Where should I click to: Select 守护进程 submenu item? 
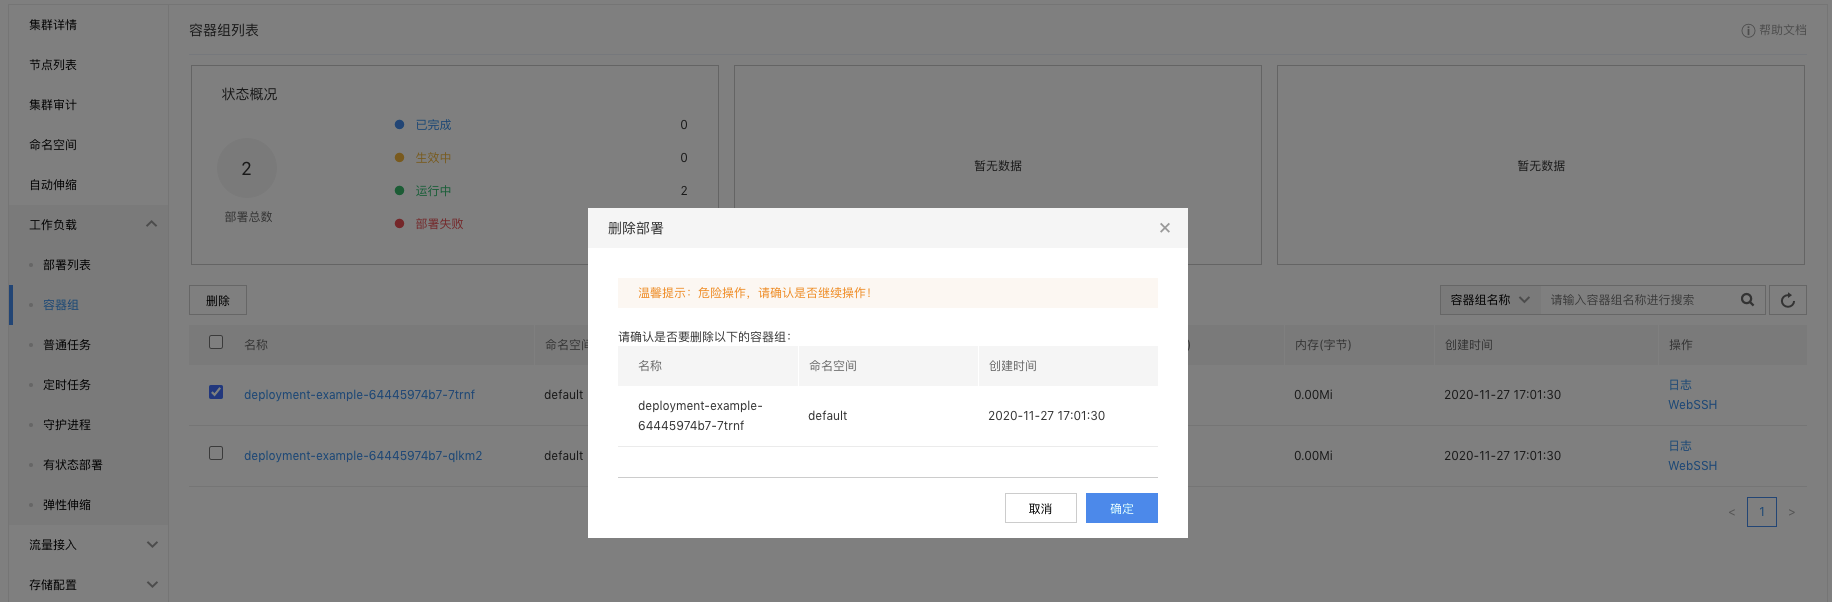pyautogui.click(x=67, y=425)
